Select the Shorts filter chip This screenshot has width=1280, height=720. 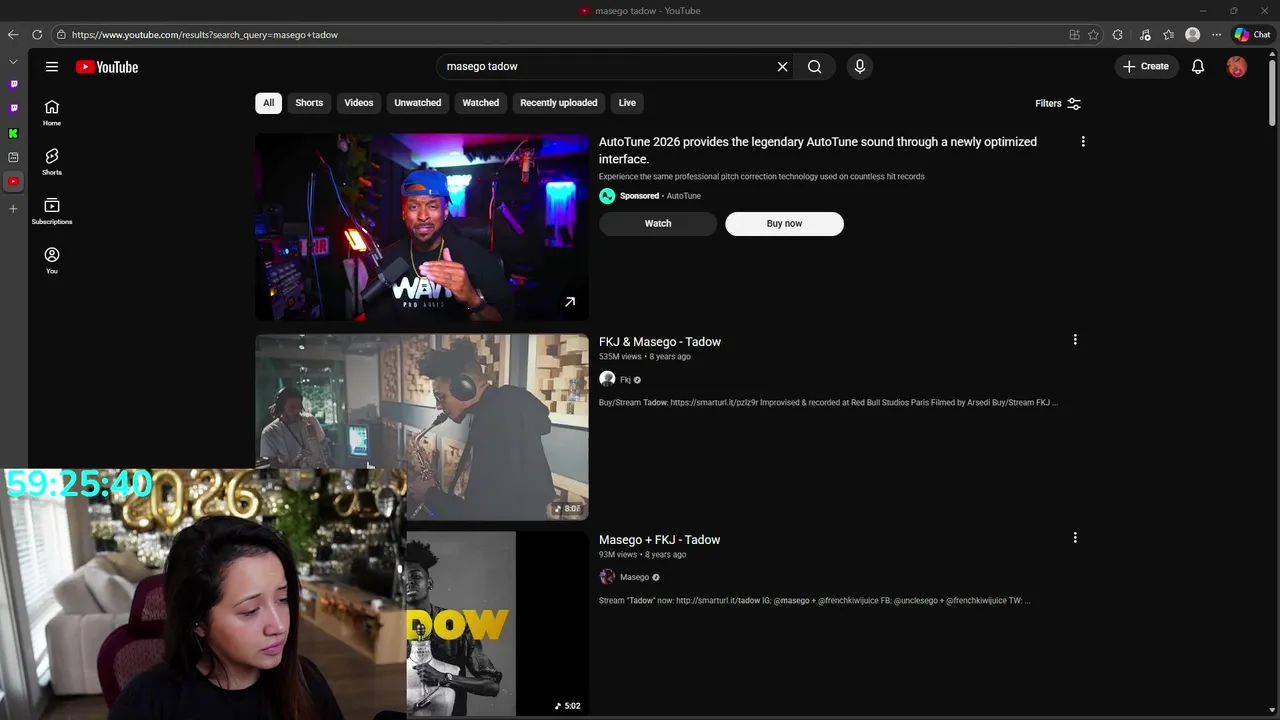tap(309, 103)
